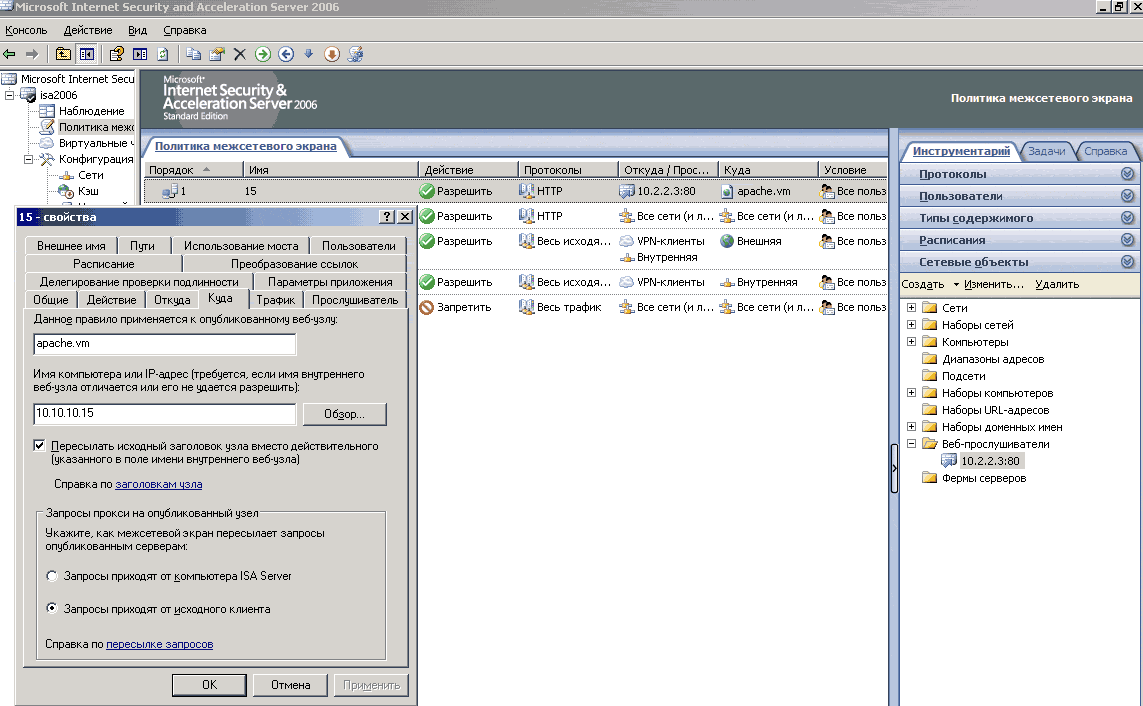
Task: Expand Компьютеры folder in toolbox
Action: pyautogui.click(x=911, y=341)
